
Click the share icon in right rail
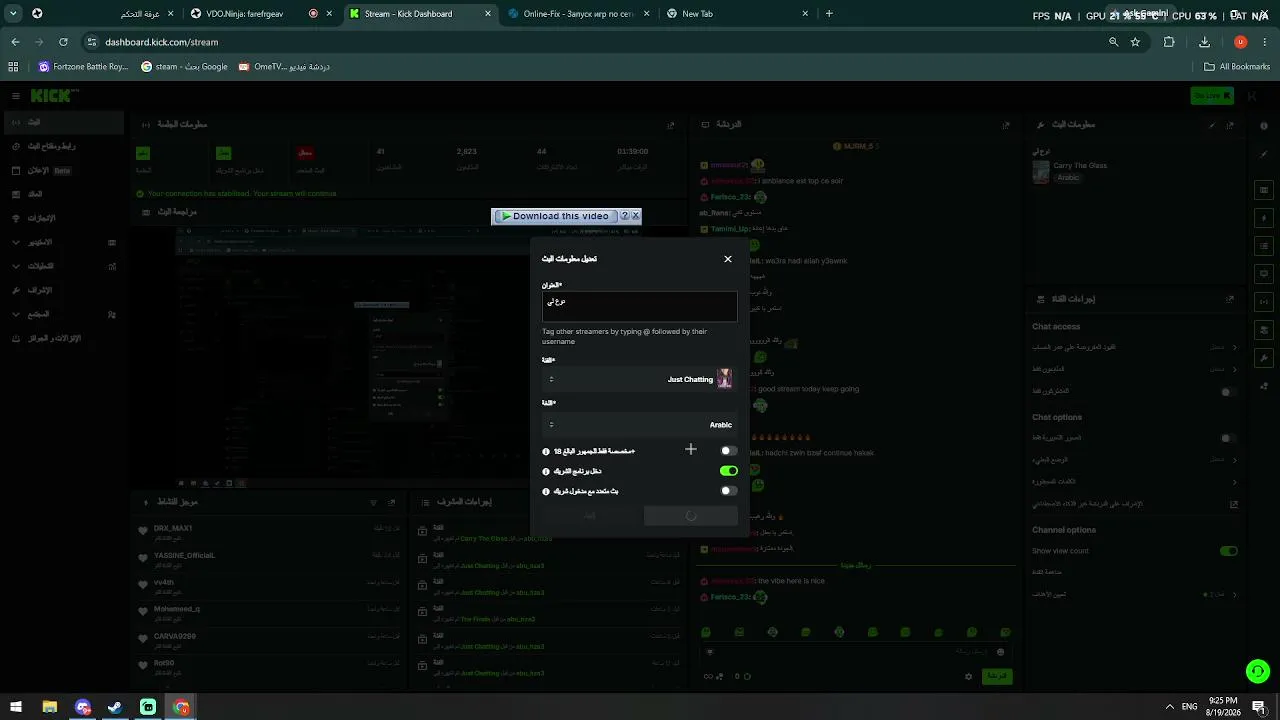tap(1264, 386)
